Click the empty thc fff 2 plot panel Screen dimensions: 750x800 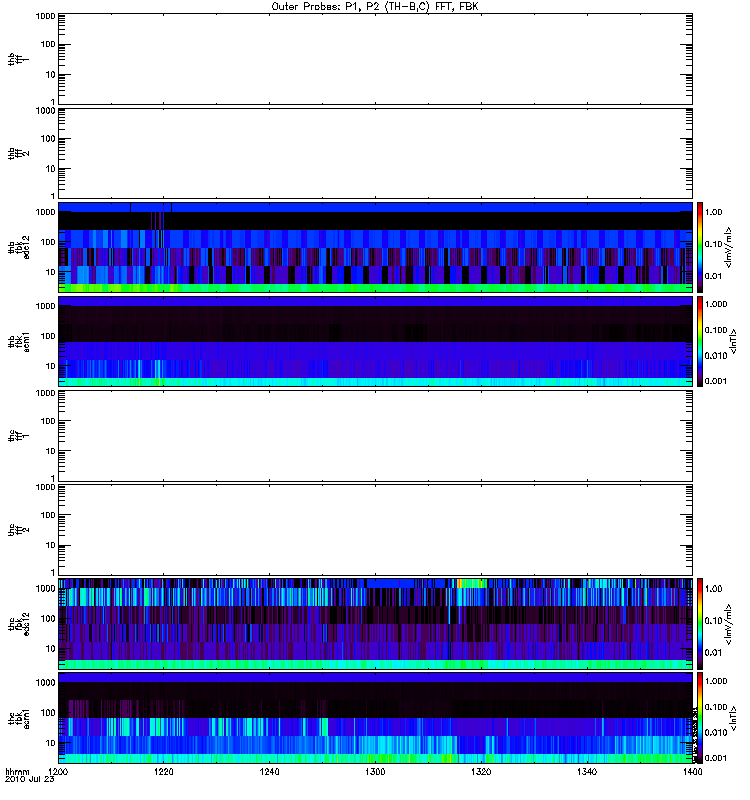tap(375, 531)
